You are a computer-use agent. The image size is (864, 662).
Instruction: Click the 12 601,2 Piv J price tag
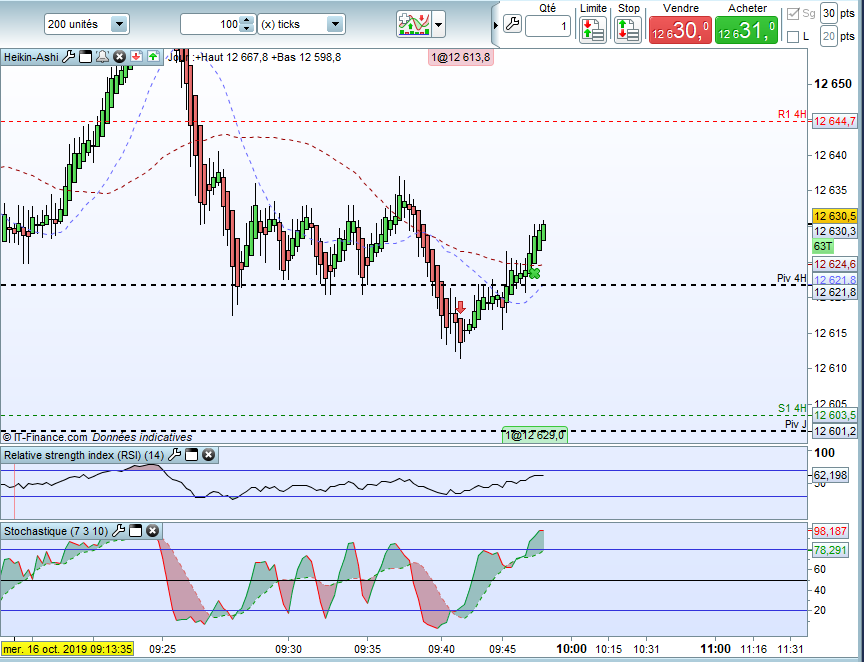pyautogui.click(x=835, y=430)
